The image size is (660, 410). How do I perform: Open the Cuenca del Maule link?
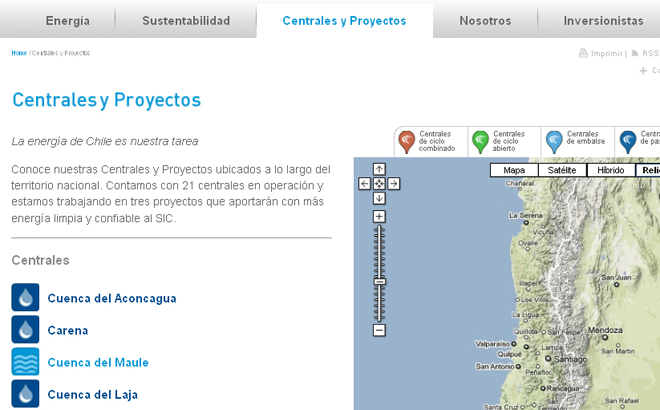pyautogui.click(x=98, y=362)
